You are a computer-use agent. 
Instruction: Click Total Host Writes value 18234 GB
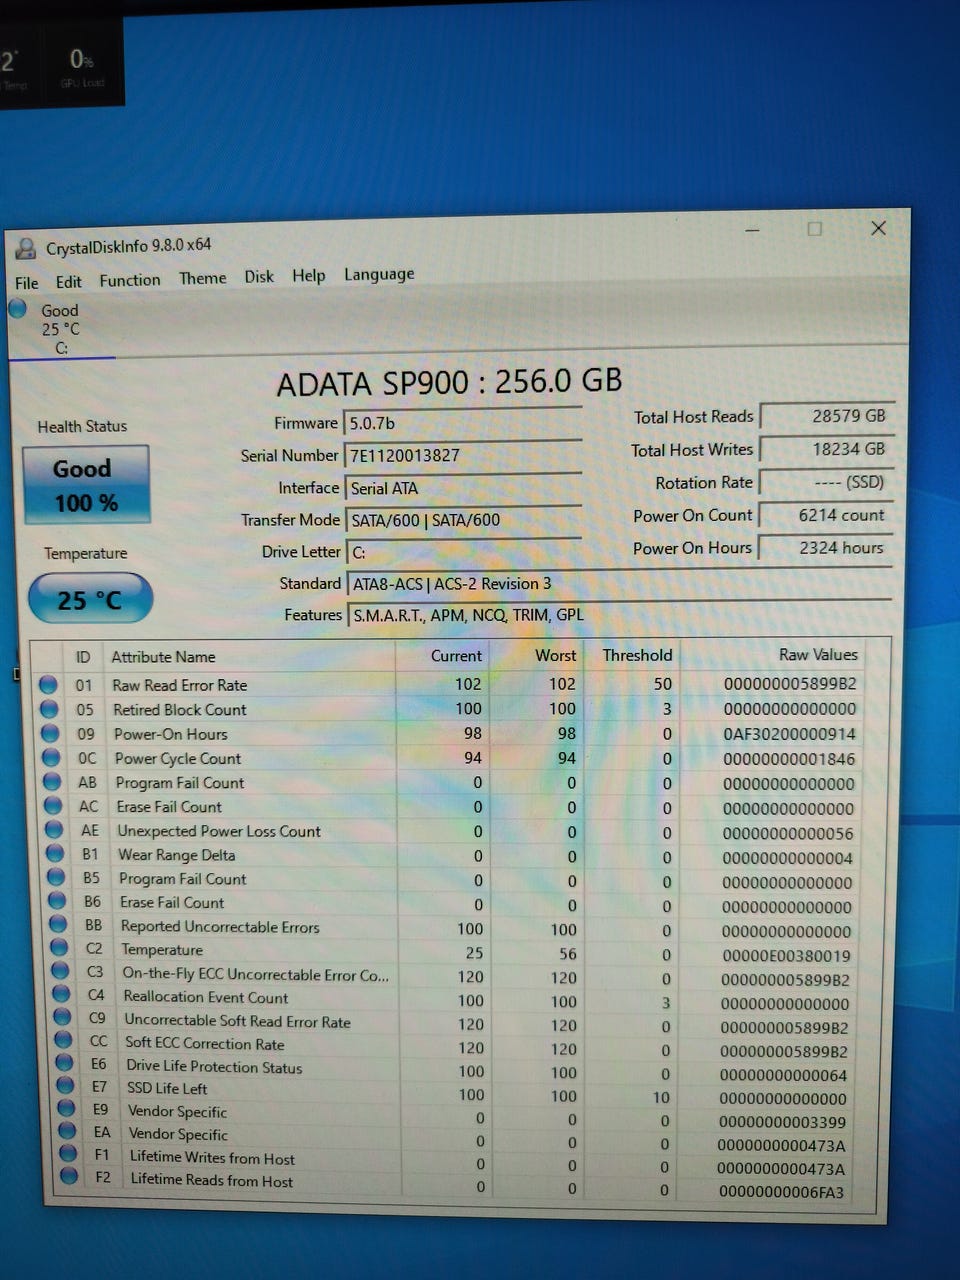[x=826, y=449]
